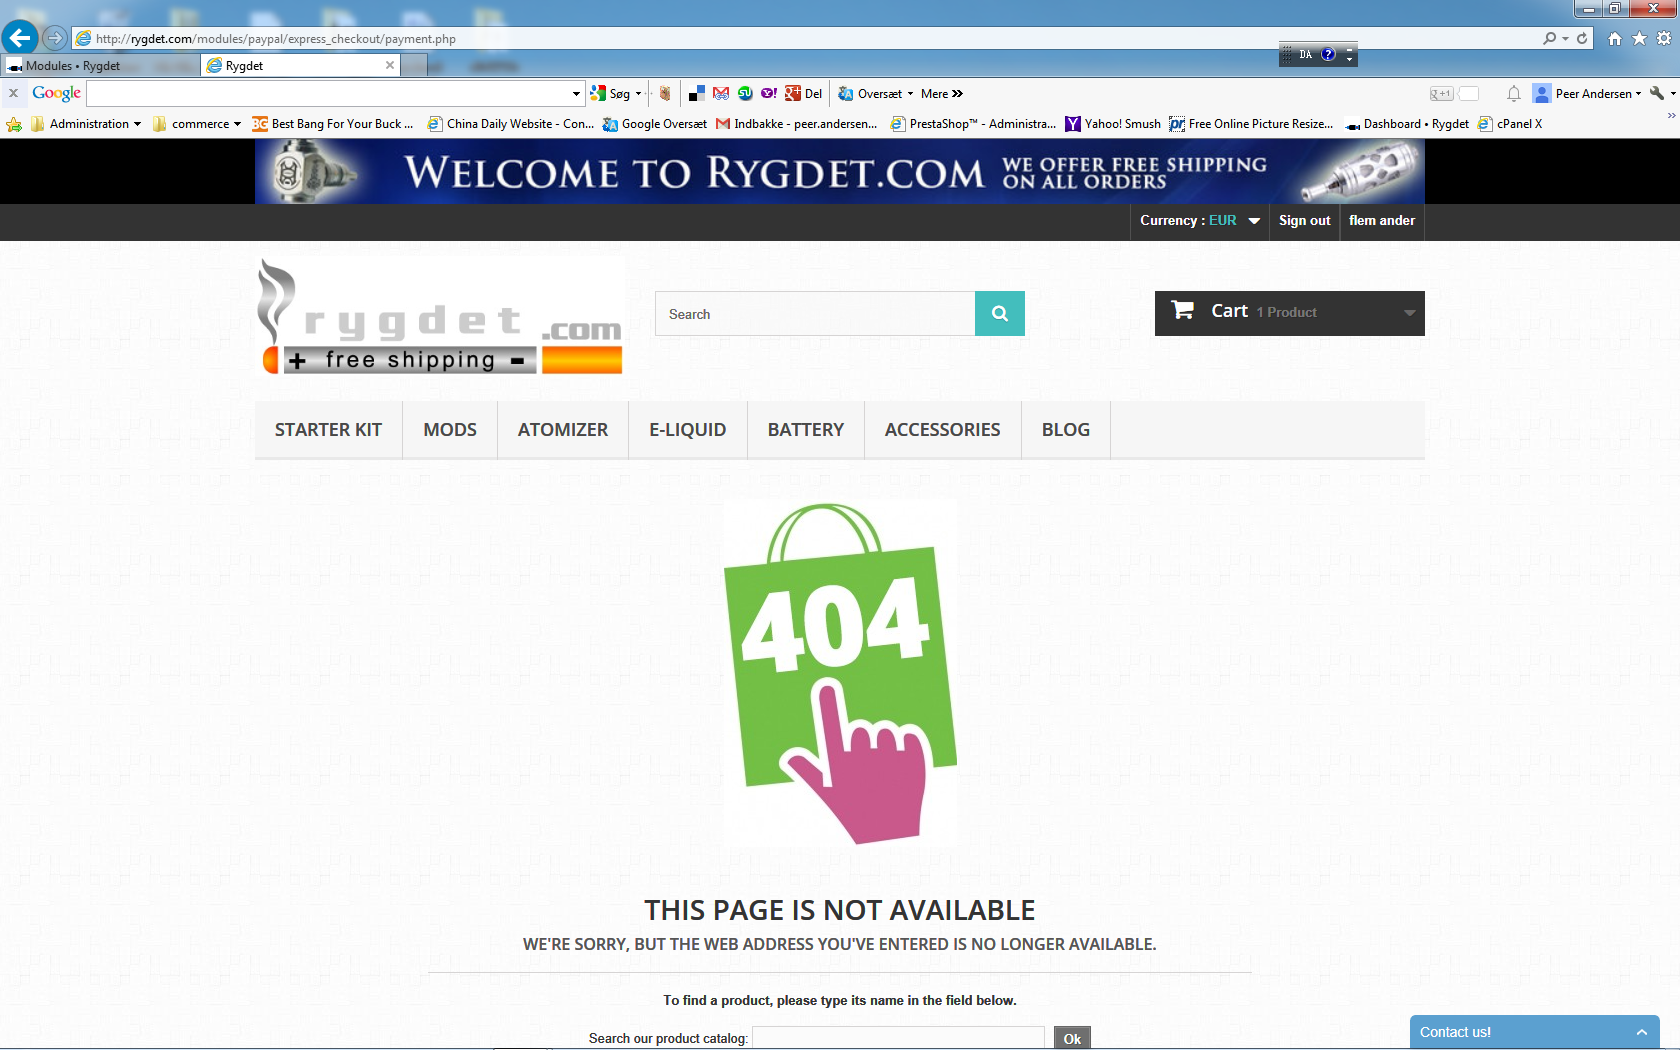Click the Google logo on the toolbar
The image size is (1680, 1050).
pos(56,93)
